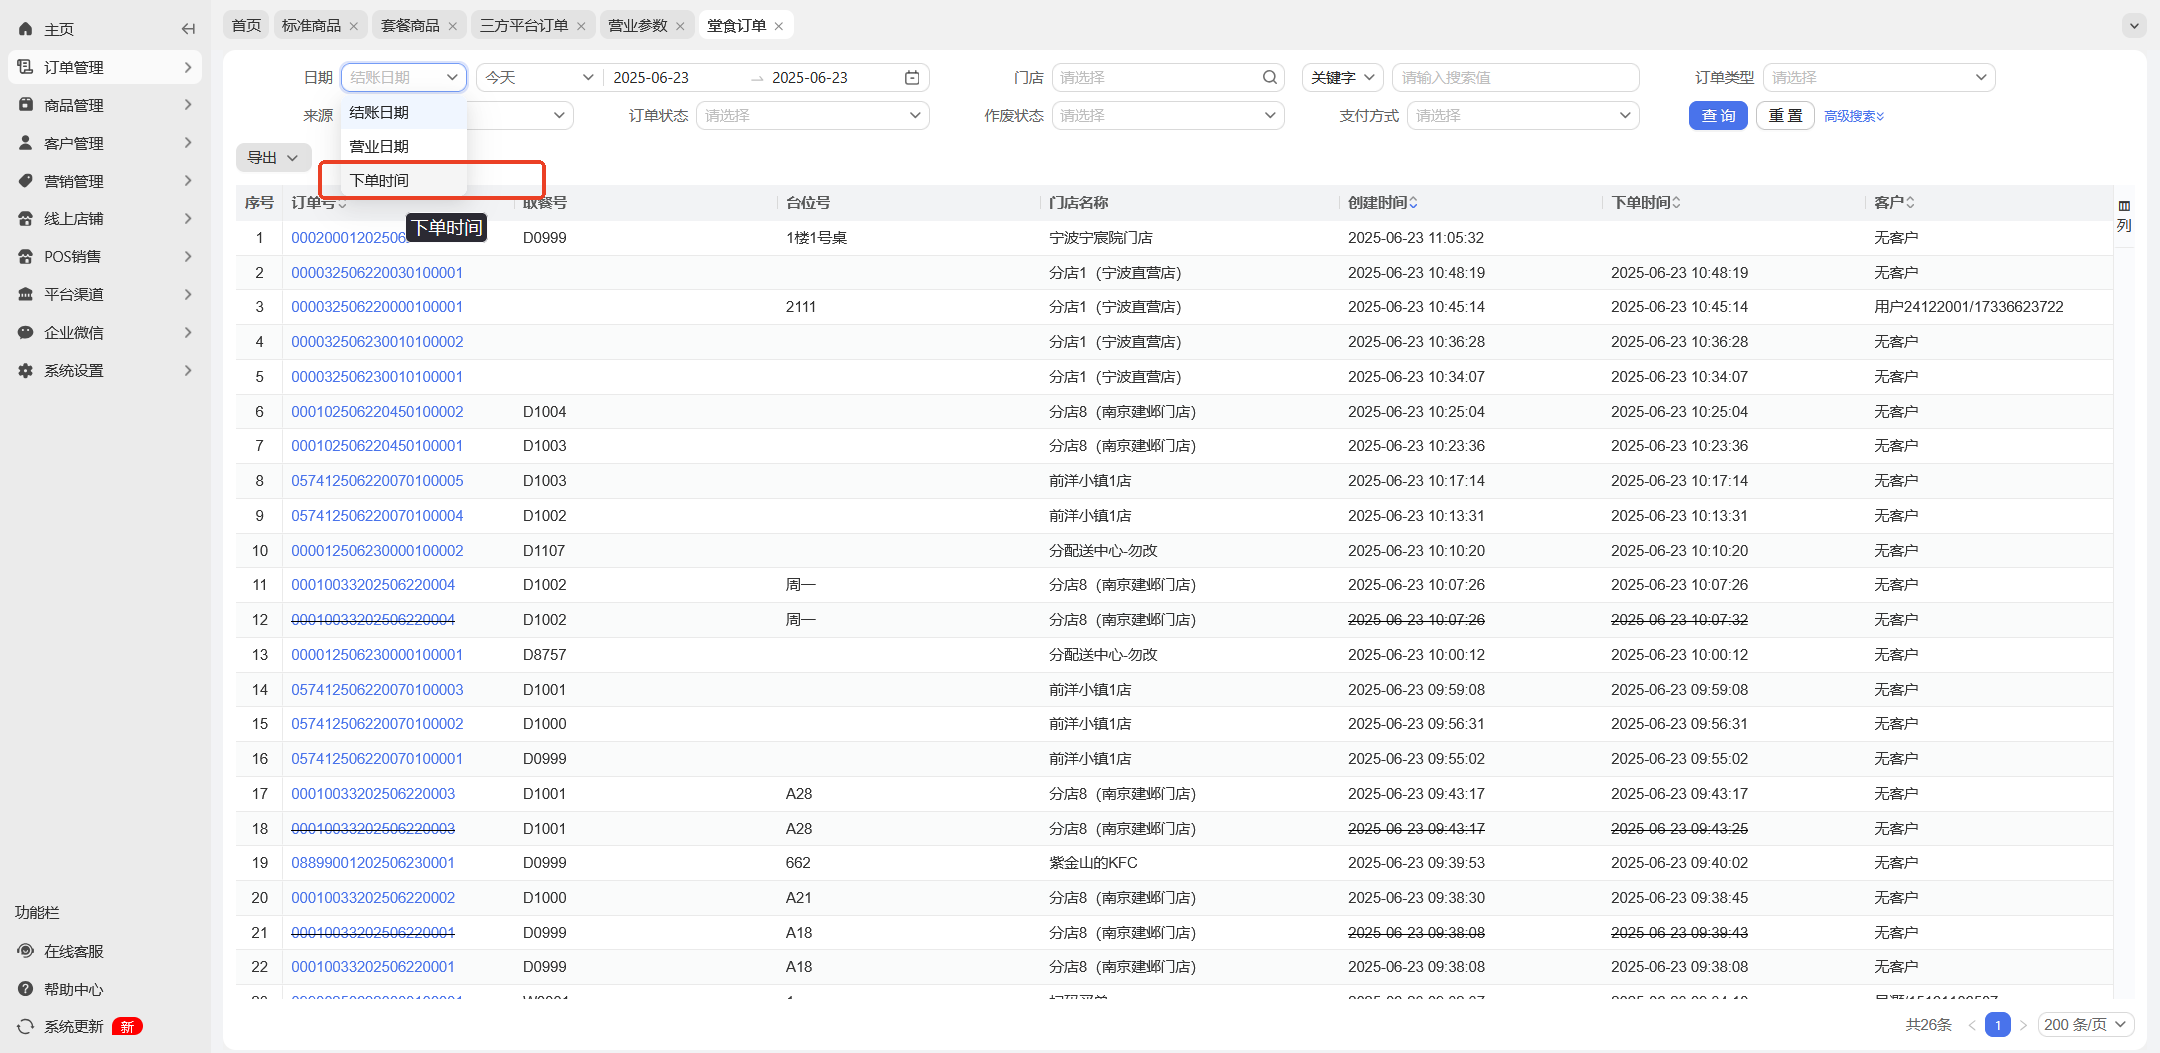The height and width of the screenshot is (1053, 2160).
Task: Click the 门店 select field
Action: pyautogui.click(x=1168, y=77)
